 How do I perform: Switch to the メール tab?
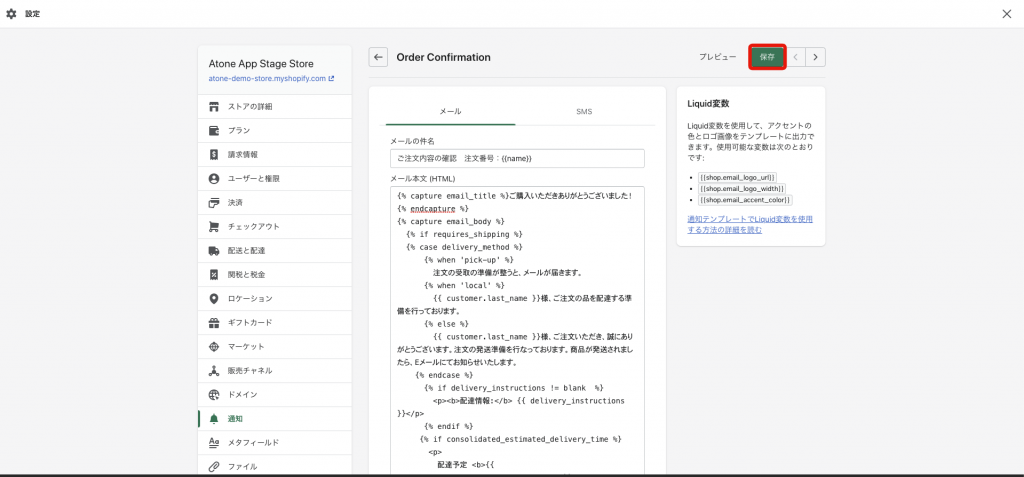coord(451,112)
